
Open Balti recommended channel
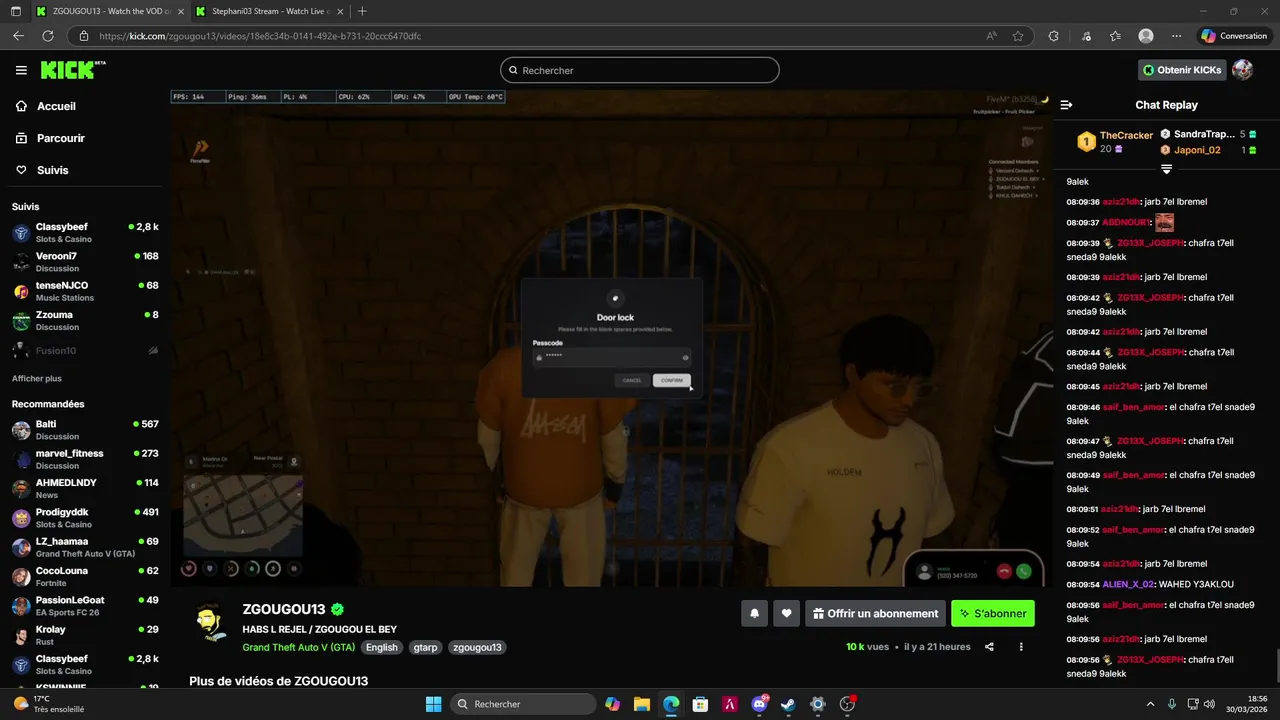pyautogui.click(x=85, y=430)
